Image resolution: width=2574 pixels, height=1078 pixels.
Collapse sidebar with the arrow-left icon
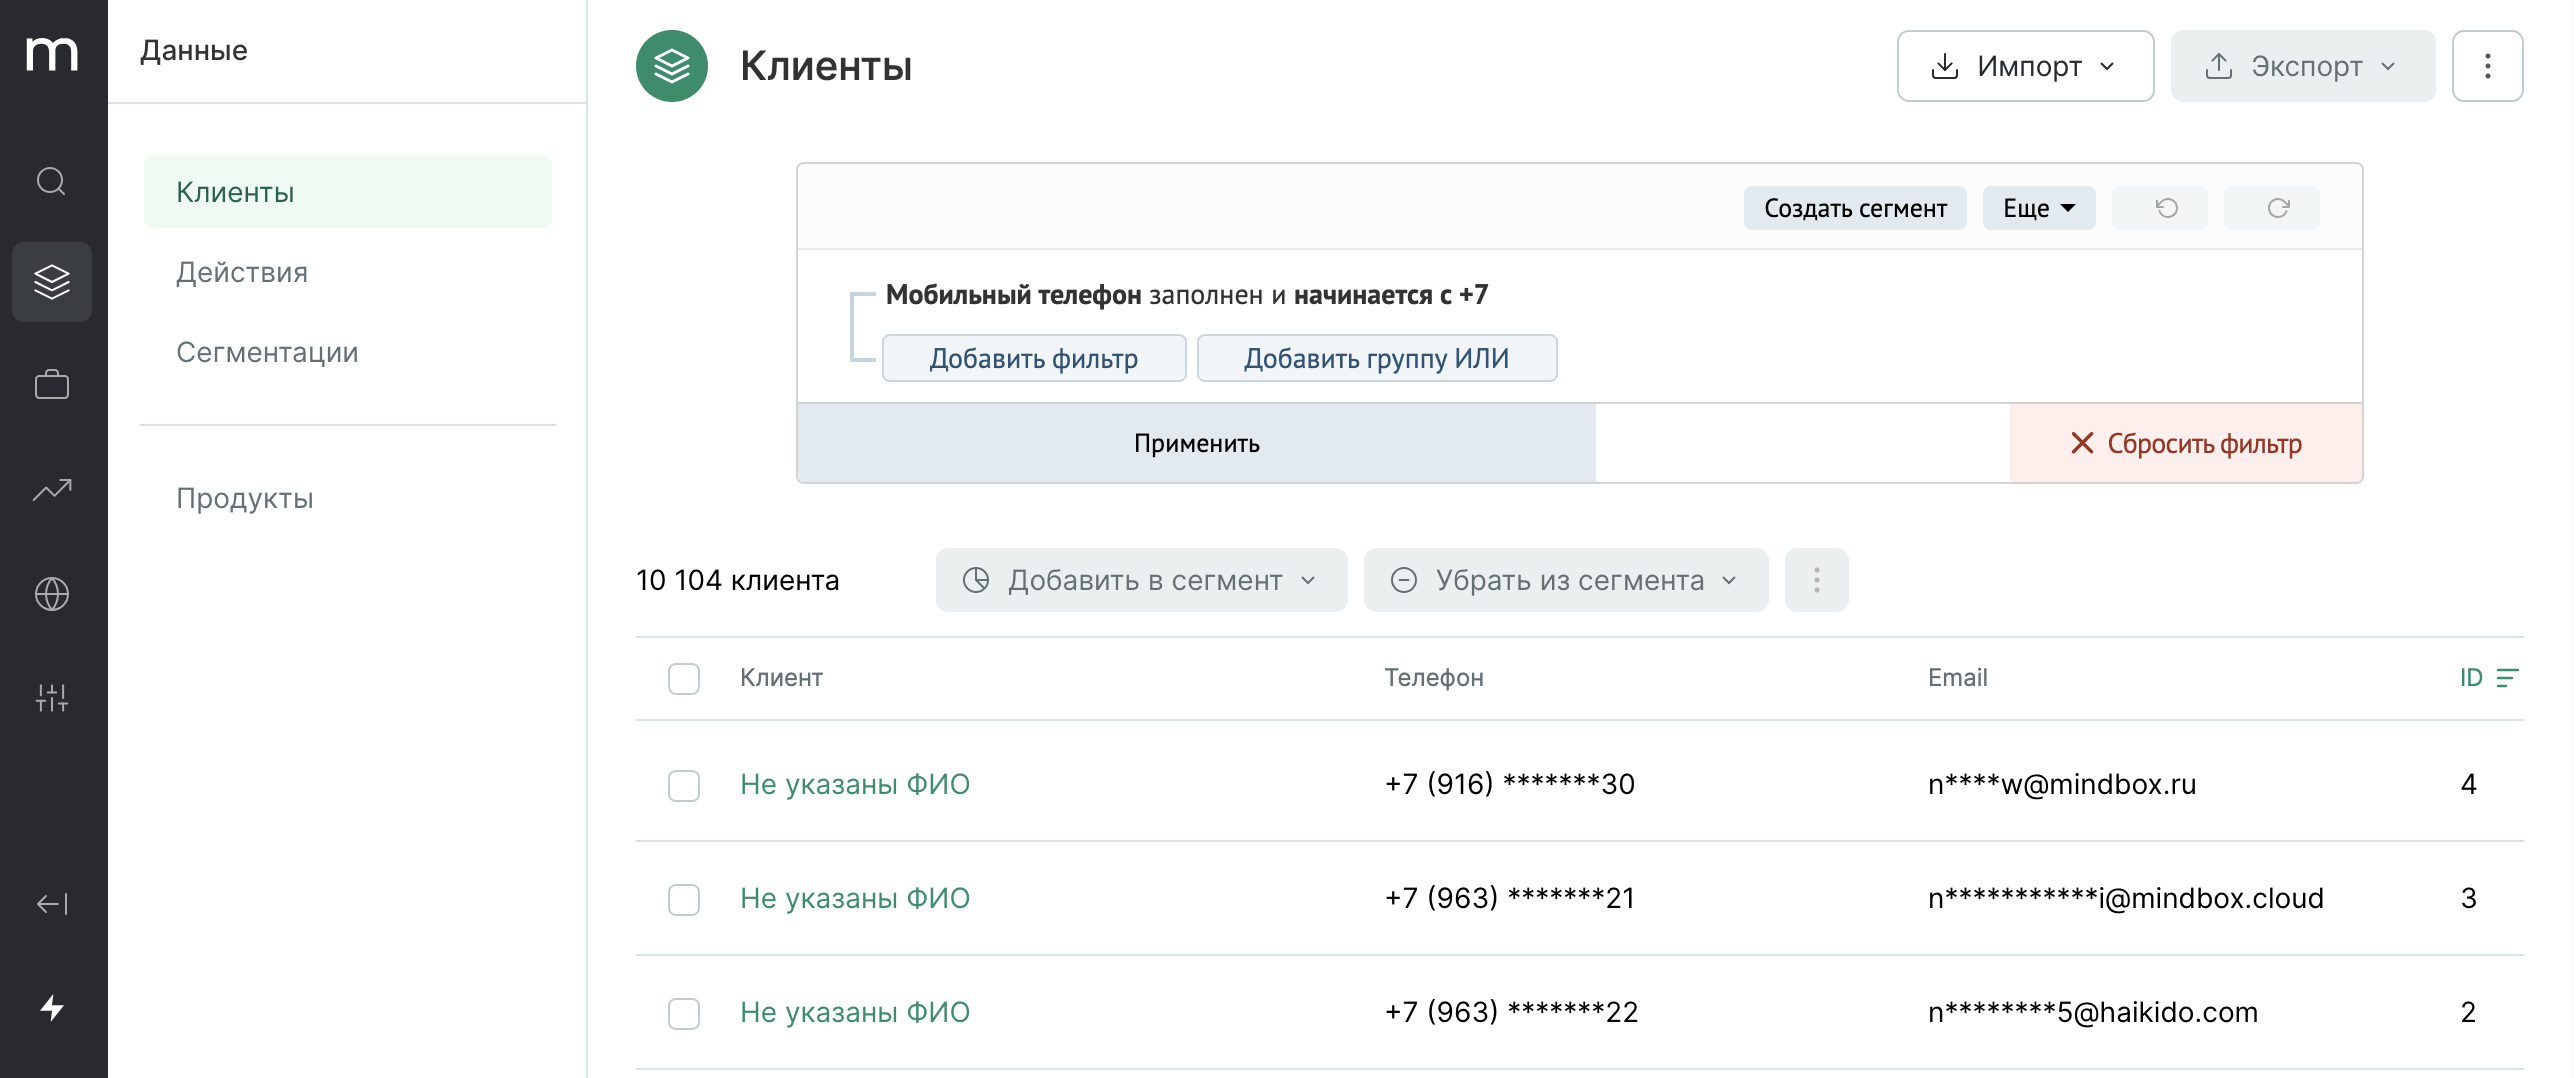point(52,904)
